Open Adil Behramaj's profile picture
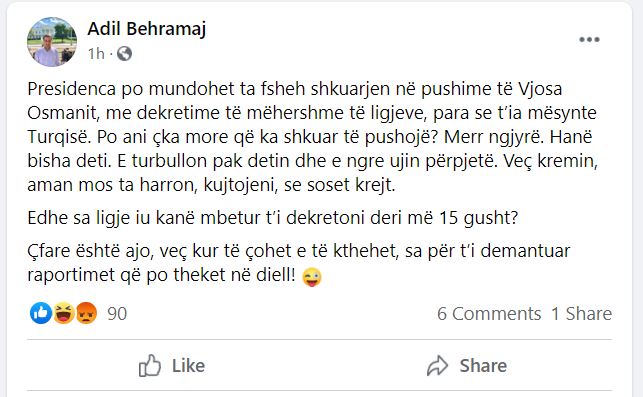The image size is (643, 397). 52,42
